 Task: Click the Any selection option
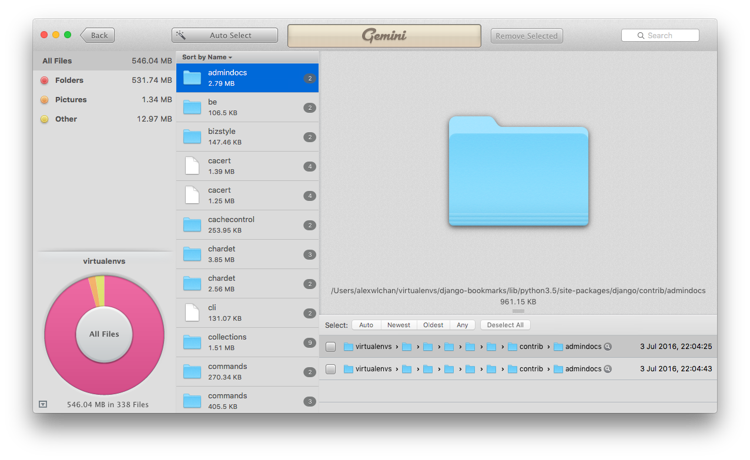tap(462, 325)
